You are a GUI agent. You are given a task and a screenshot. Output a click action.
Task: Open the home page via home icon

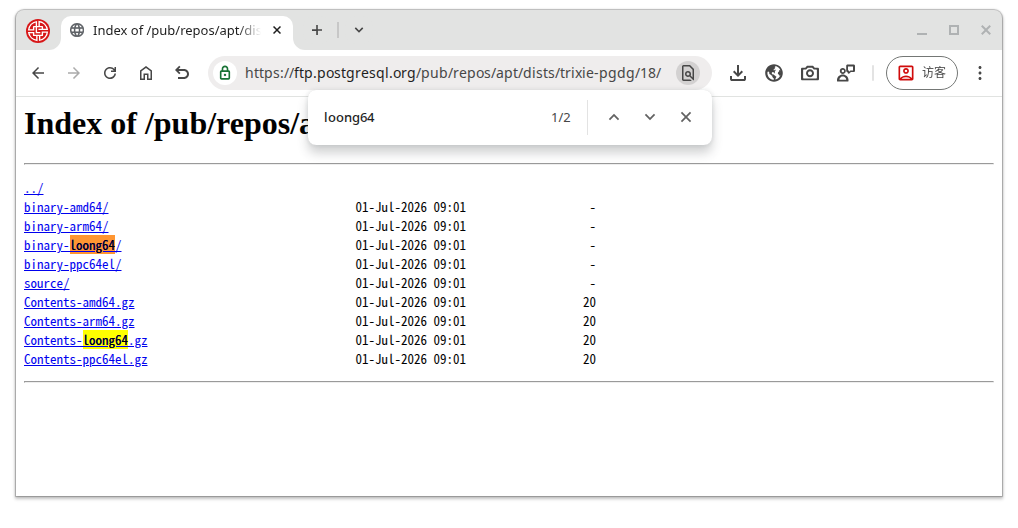[146, 73]
